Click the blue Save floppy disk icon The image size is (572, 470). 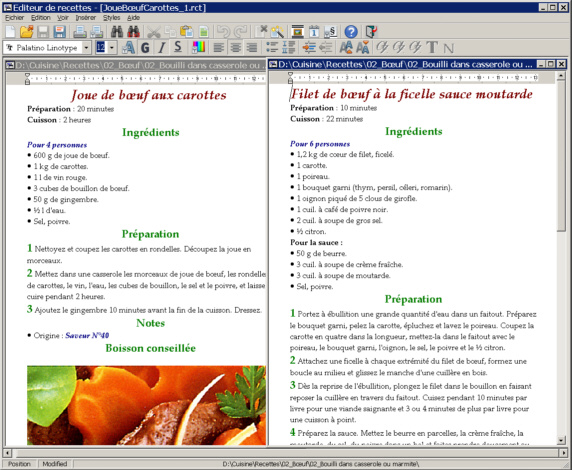coord(59,32)
